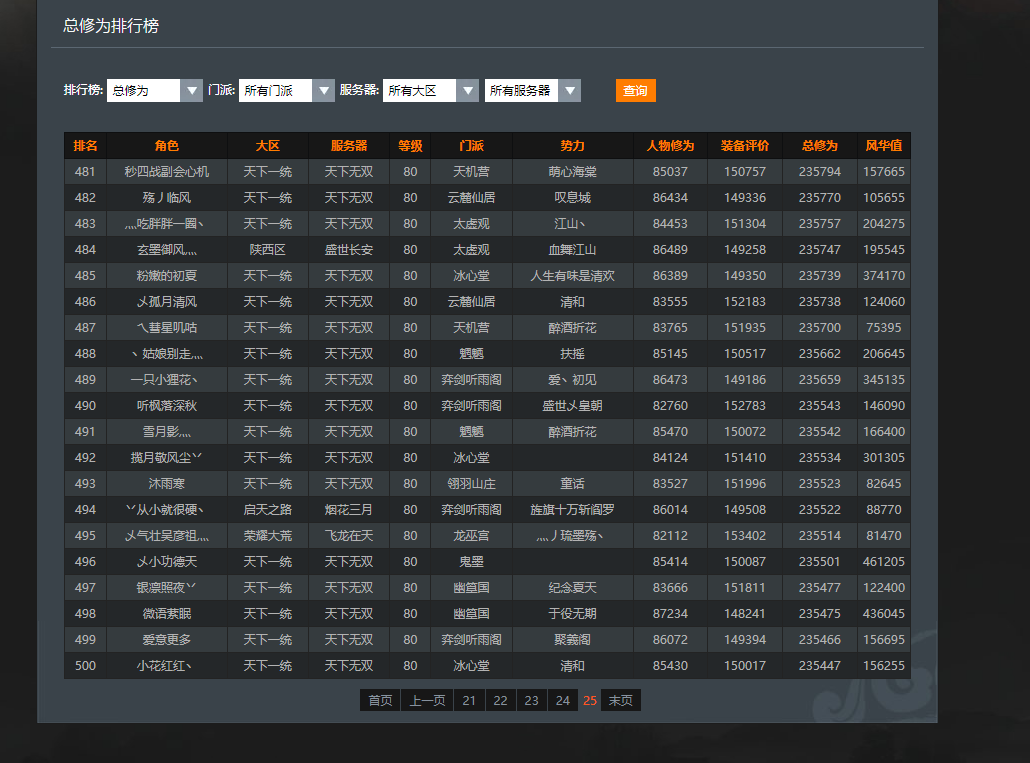The image size is (1030, 763).
Task: Open the 排行榜 总修为 dropdown
Action: (155, 91)
